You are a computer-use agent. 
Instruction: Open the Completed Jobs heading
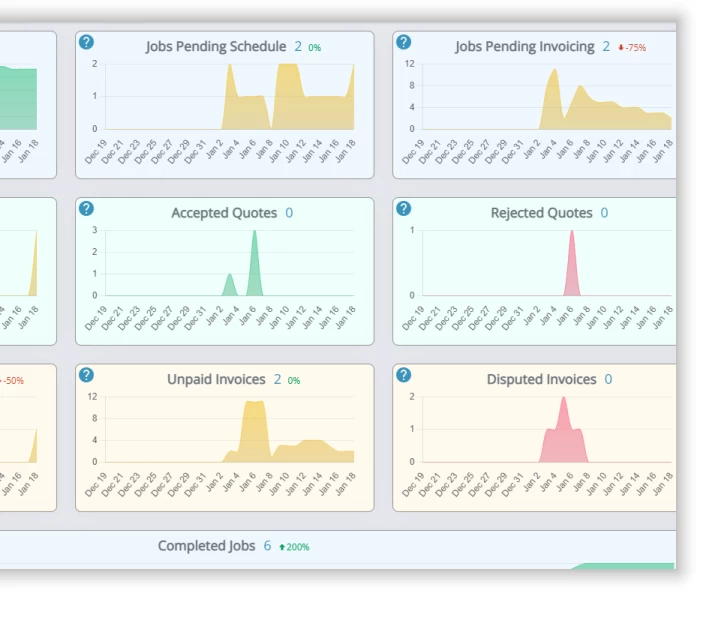206,546
